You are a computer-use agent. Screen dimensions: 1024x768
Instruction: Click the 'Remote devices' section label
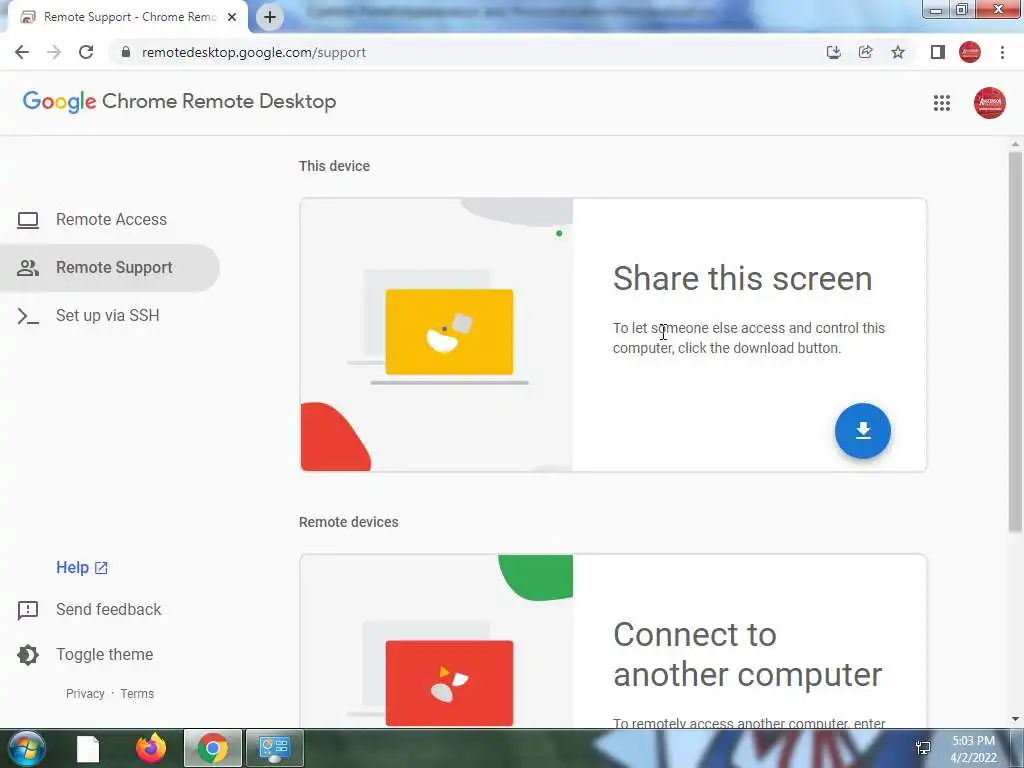(349, 522)
